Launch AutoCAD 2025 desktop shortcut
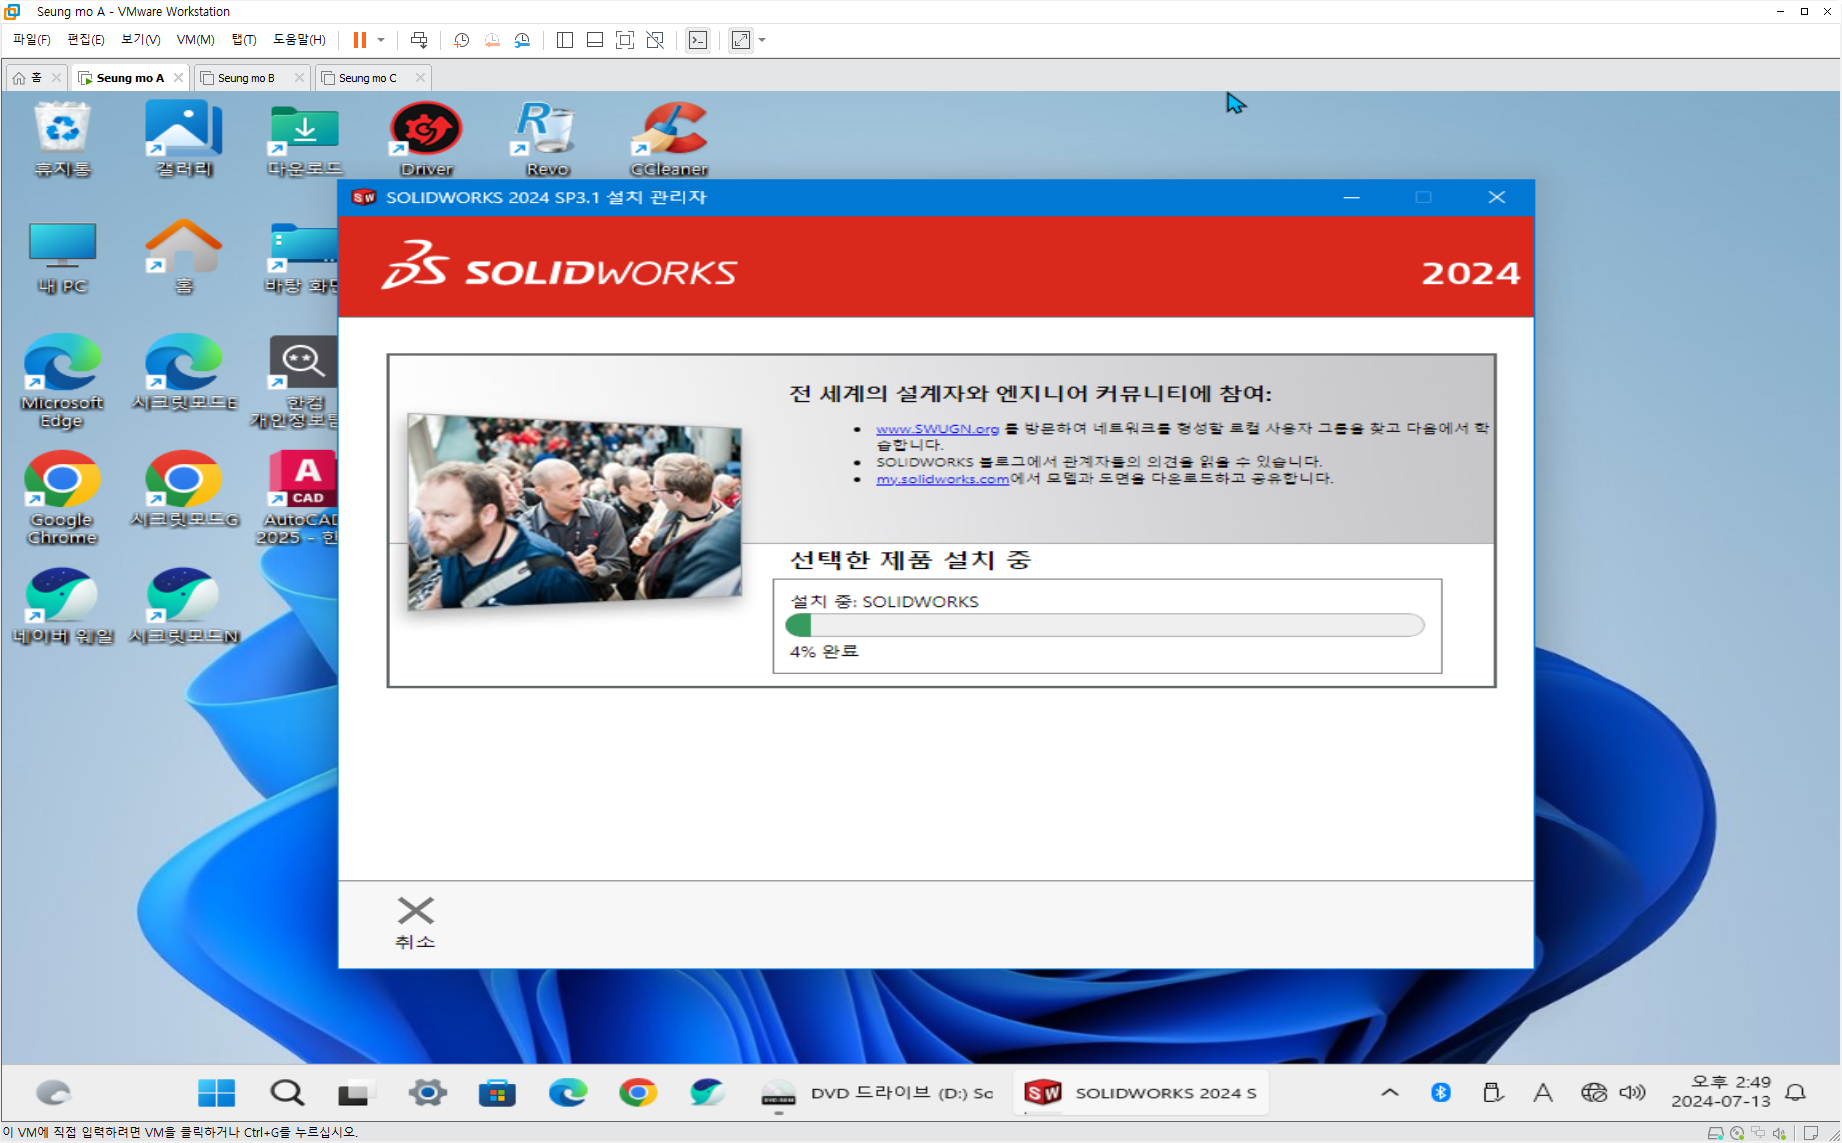 (302, 498)
